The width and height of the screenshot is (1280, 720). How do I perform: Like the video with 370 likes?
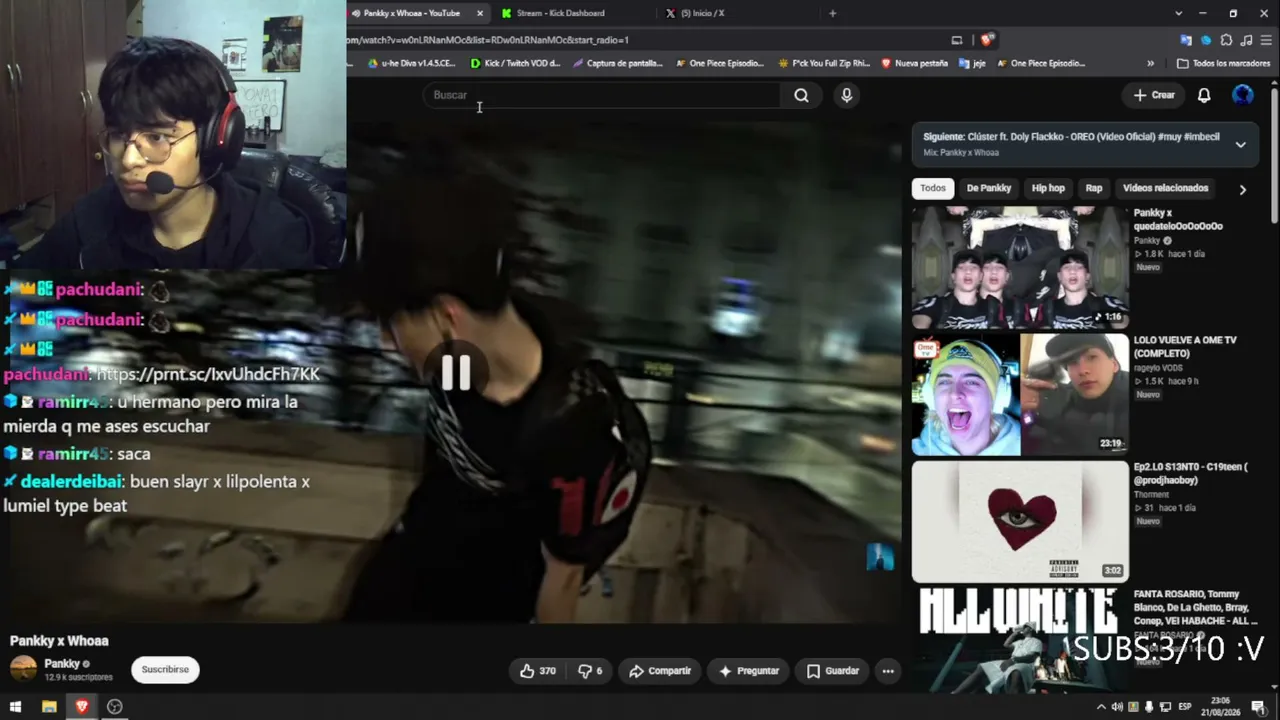click(x=537, y=671)
